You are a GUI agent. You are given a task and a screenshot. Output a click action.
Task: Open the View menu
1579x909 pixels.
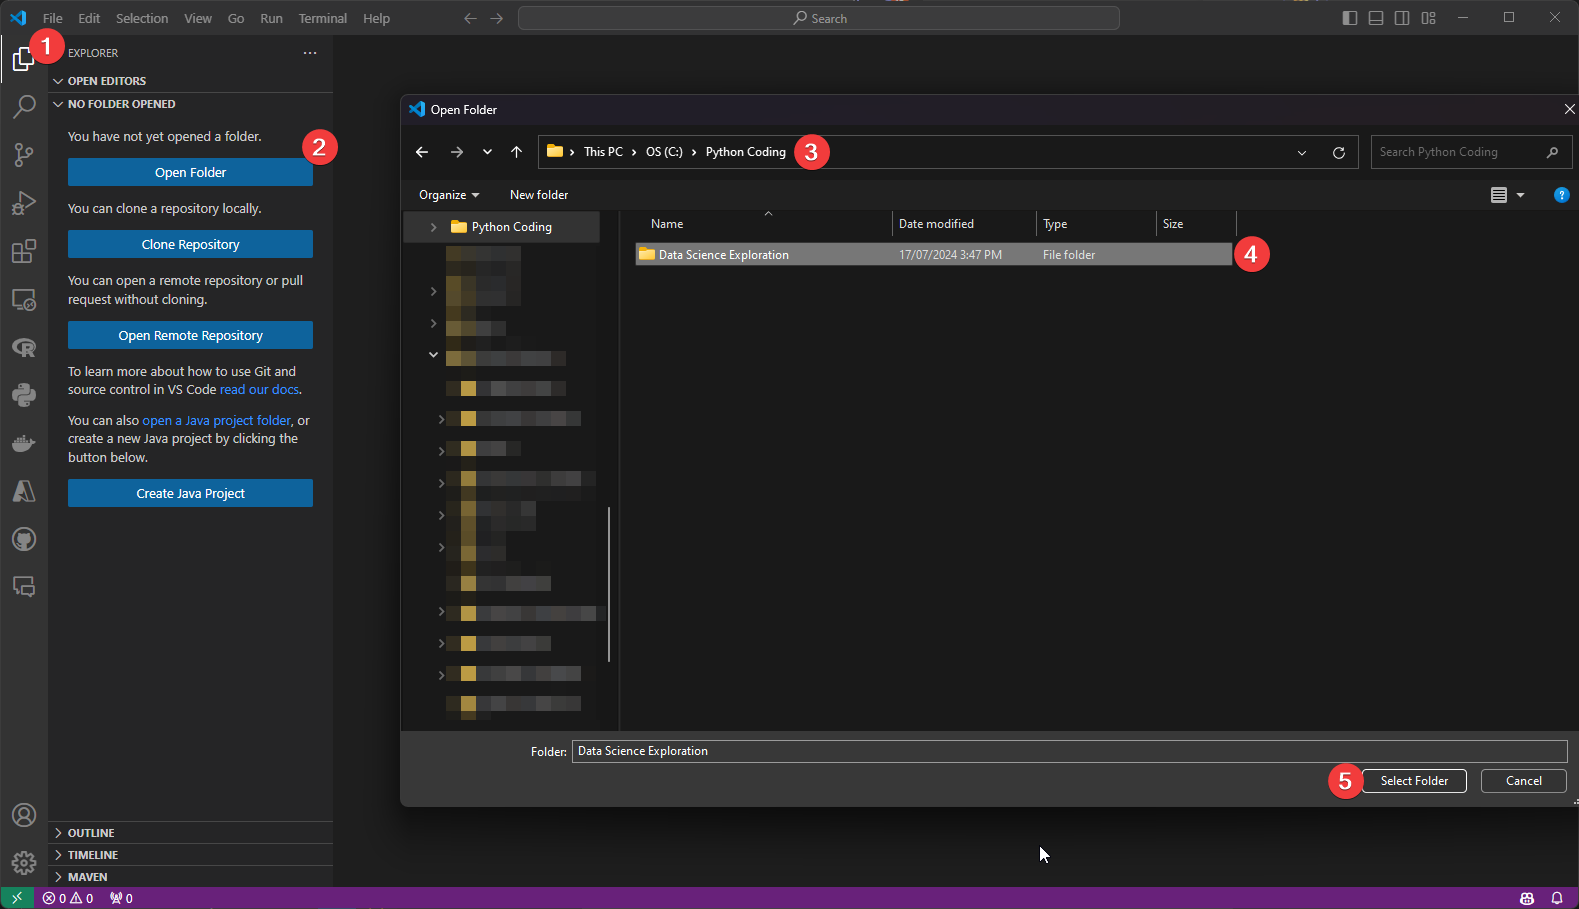pyautogui.click(x=198, y=18)
